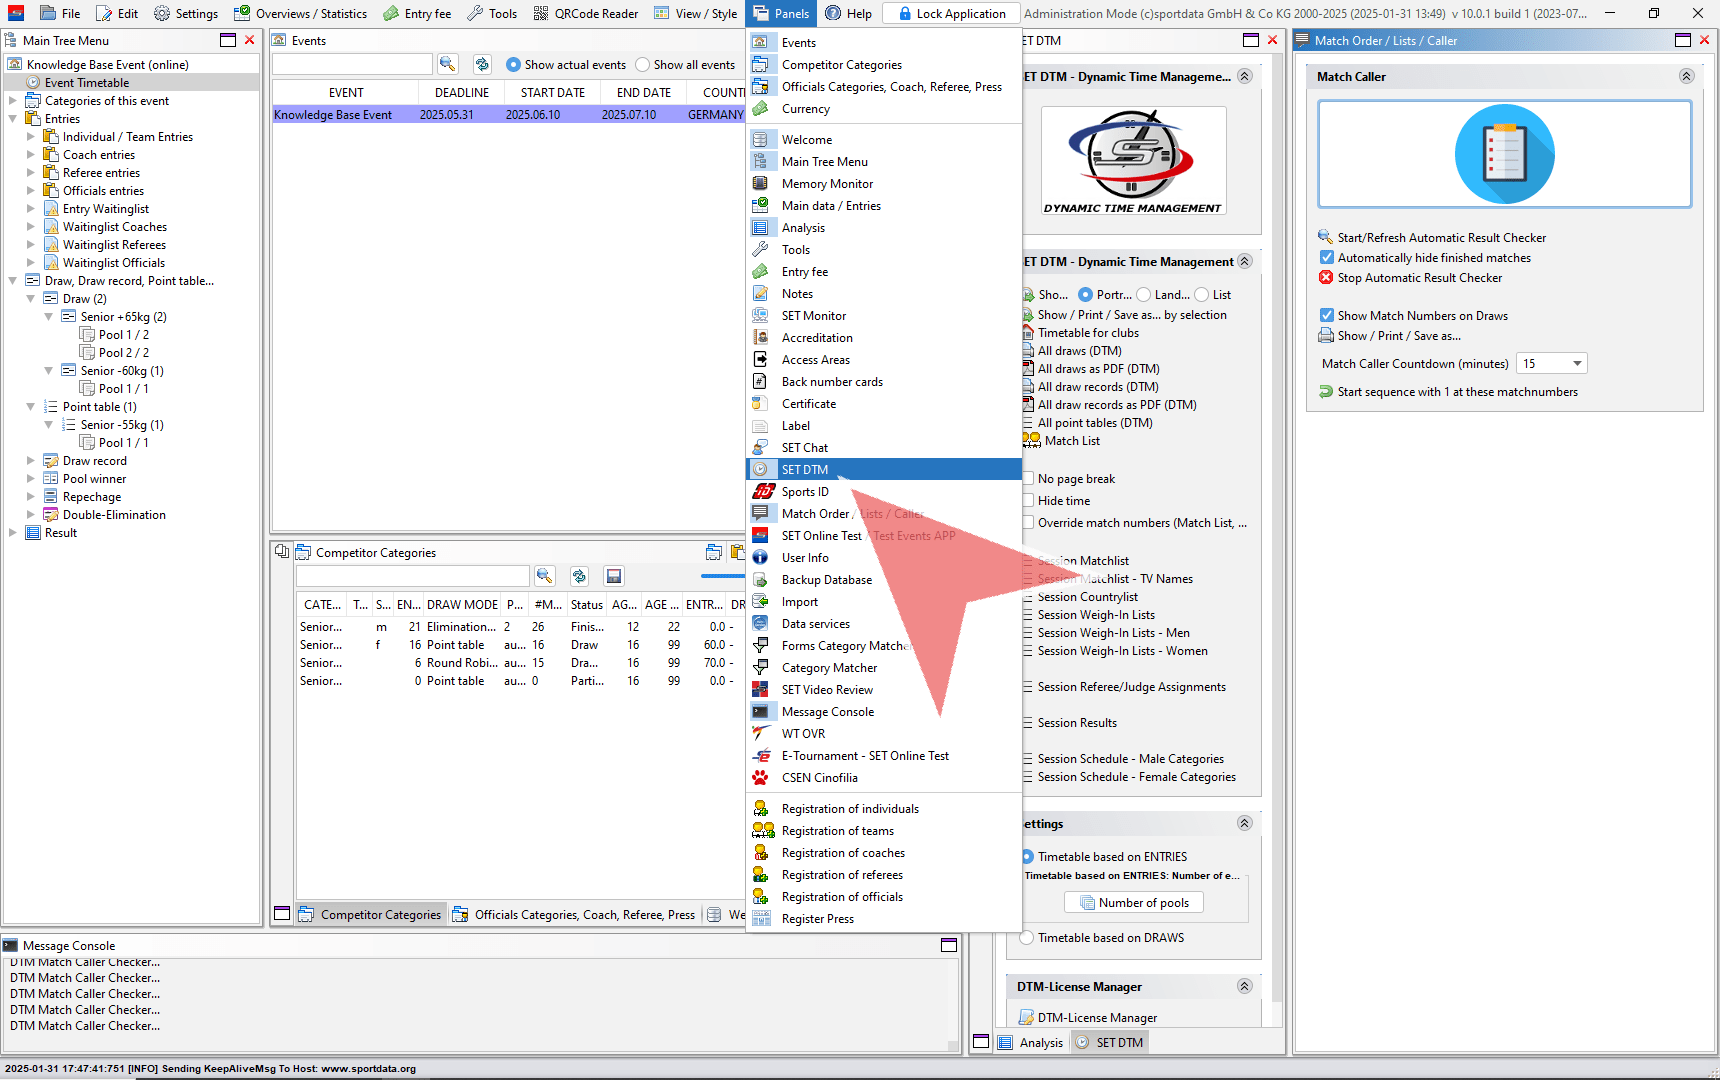1720x1080 pixels.
Task: Click the Sports ID icon in Panels menu
Action: [763, 491]
